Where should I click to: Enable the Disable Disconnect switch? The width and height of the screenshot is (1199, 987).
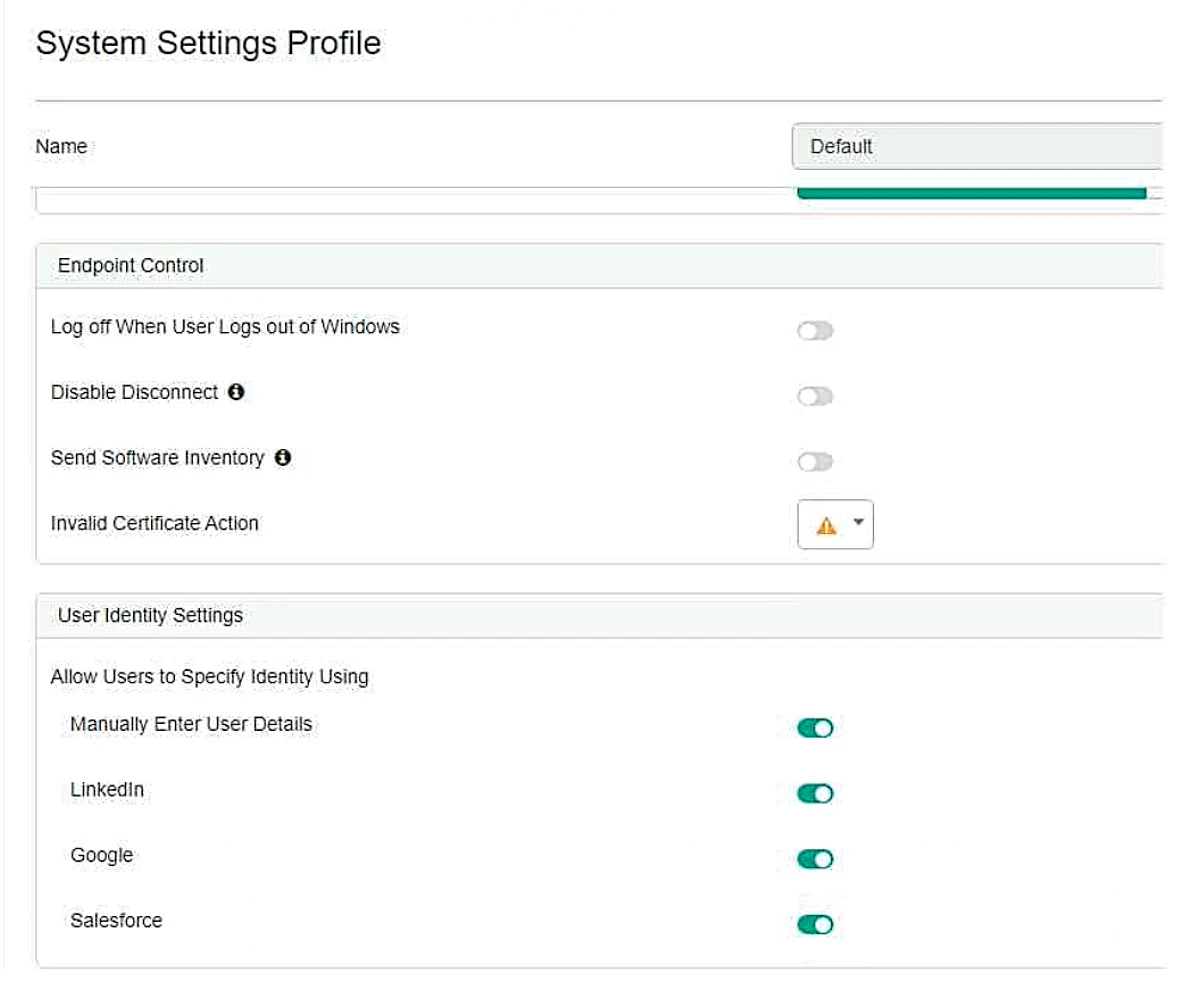tap(815, 397)
